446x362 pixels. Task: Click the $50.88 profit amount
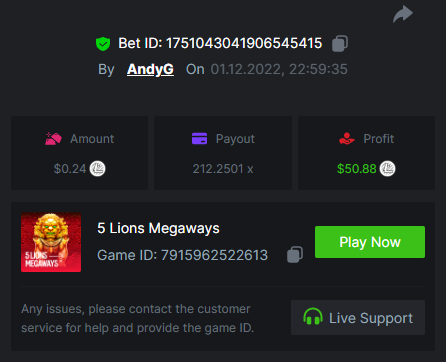356,169
